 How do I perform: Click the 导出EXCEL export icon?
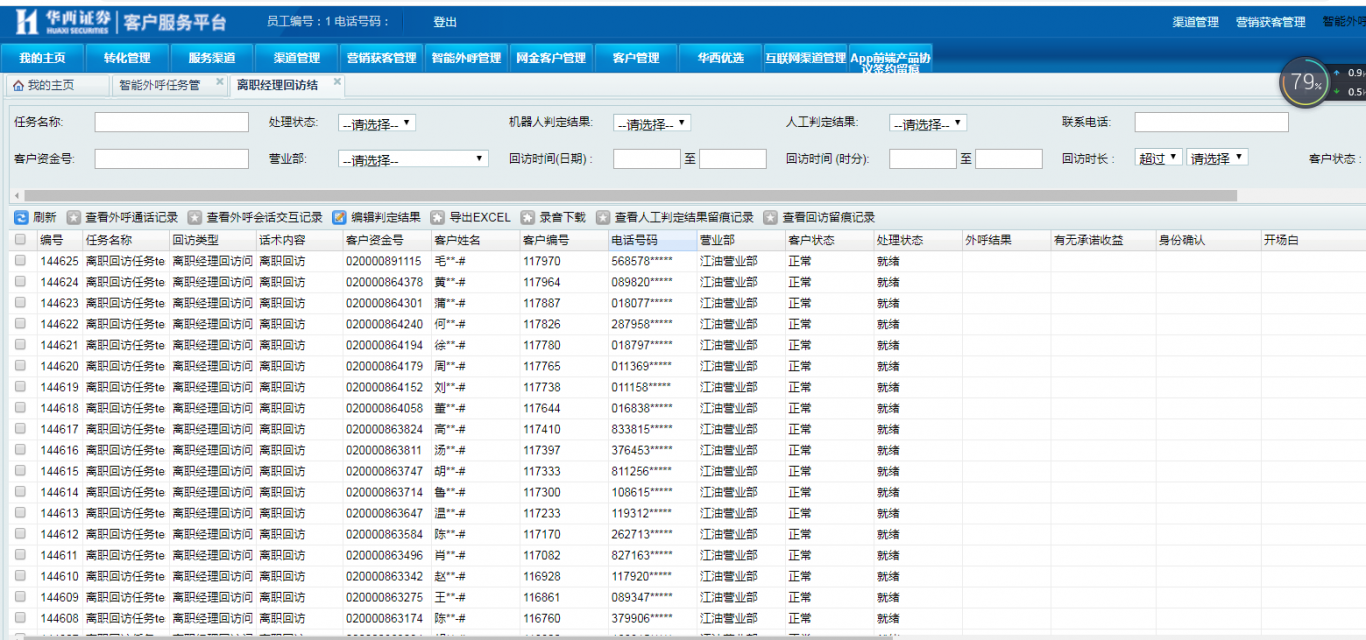tap(438, 217)
